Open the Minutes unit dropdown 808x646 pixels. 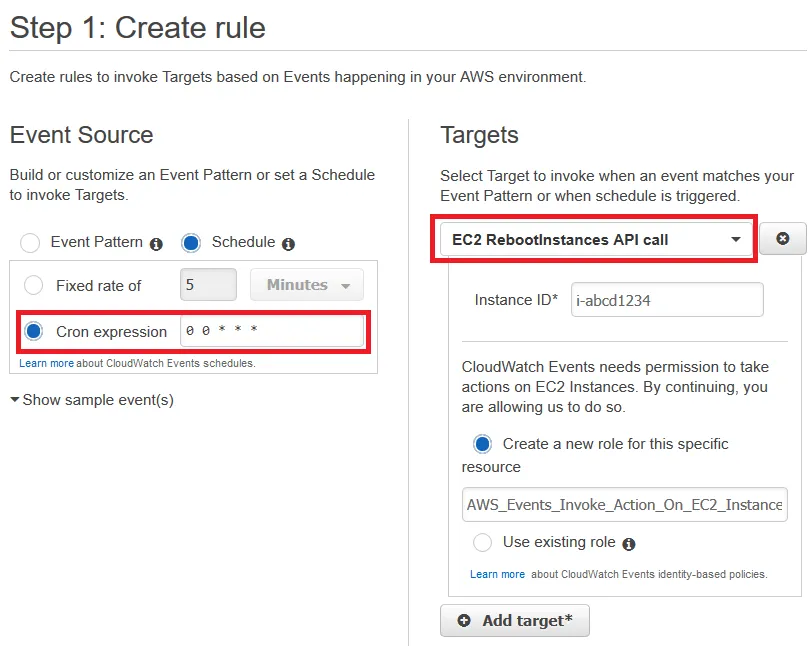point(306,285)
